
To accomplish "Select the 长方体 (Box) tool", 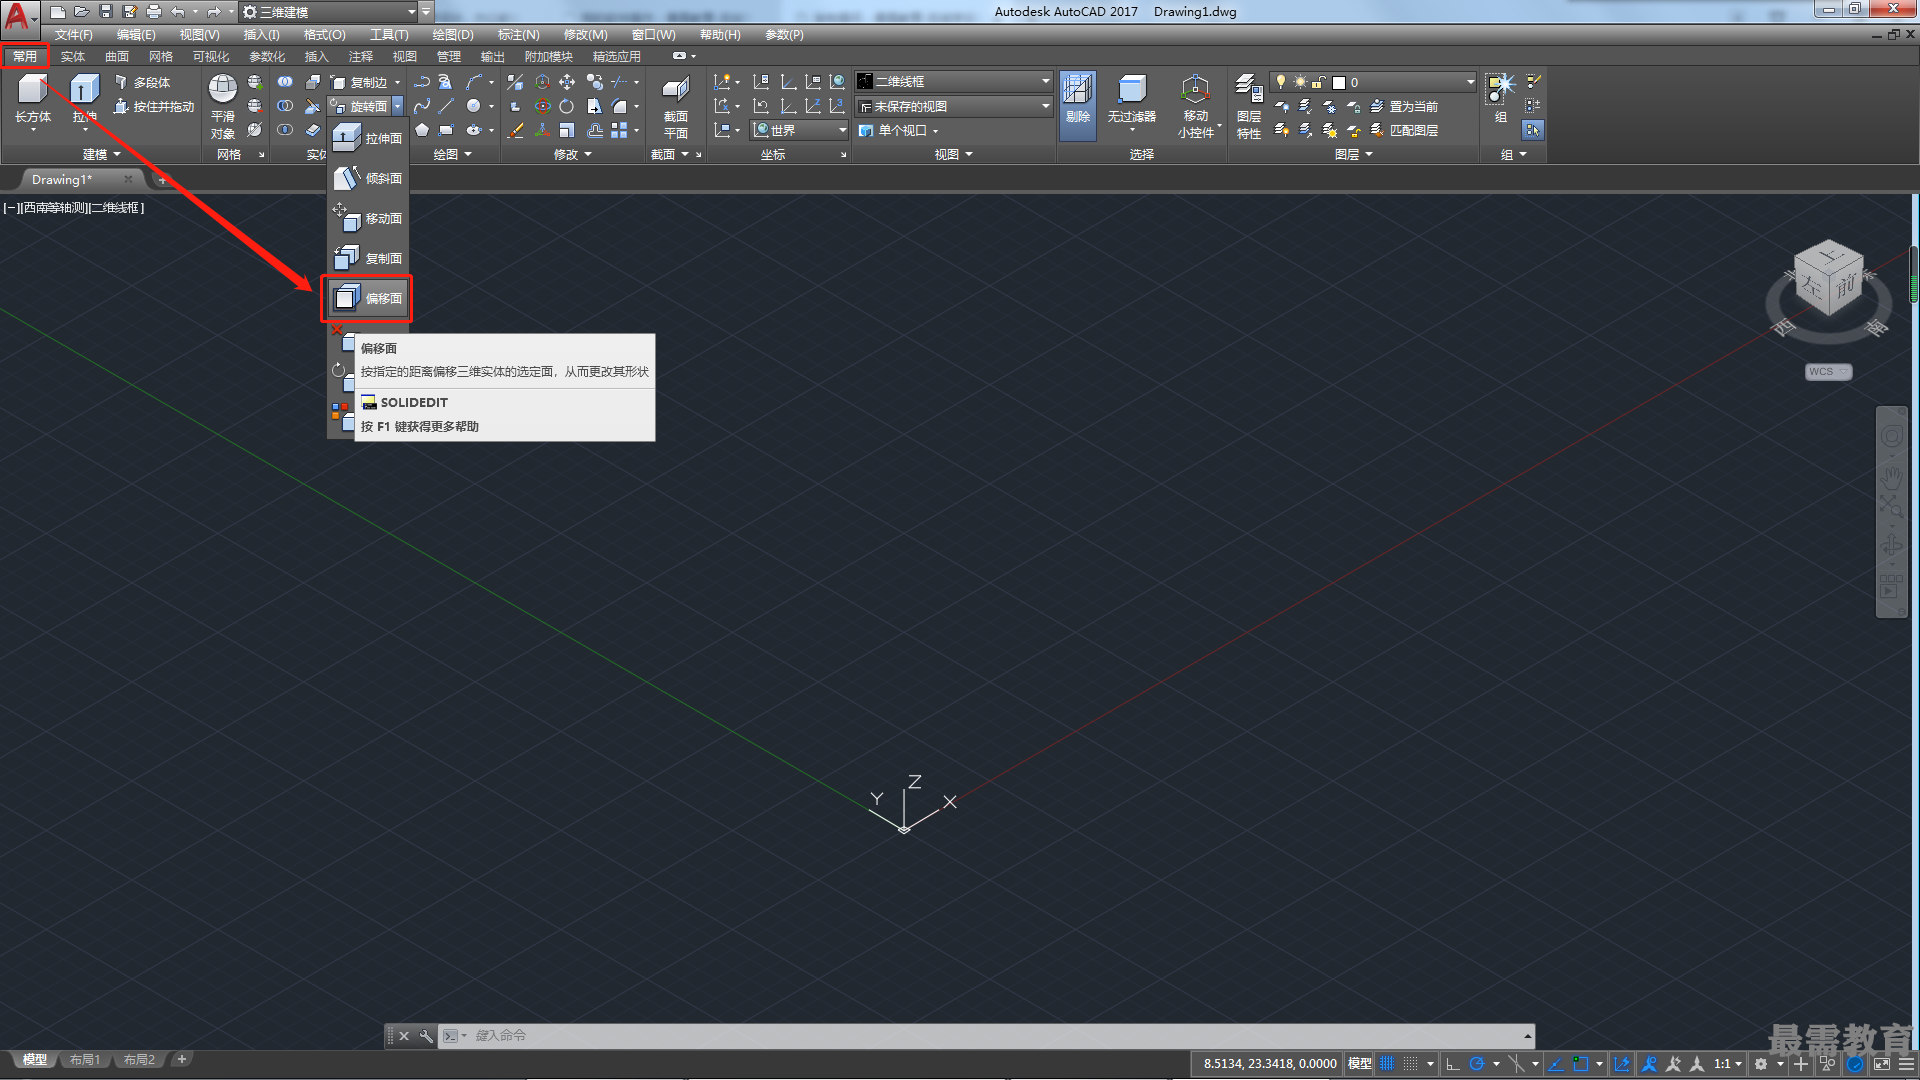I will click(32, 98).
